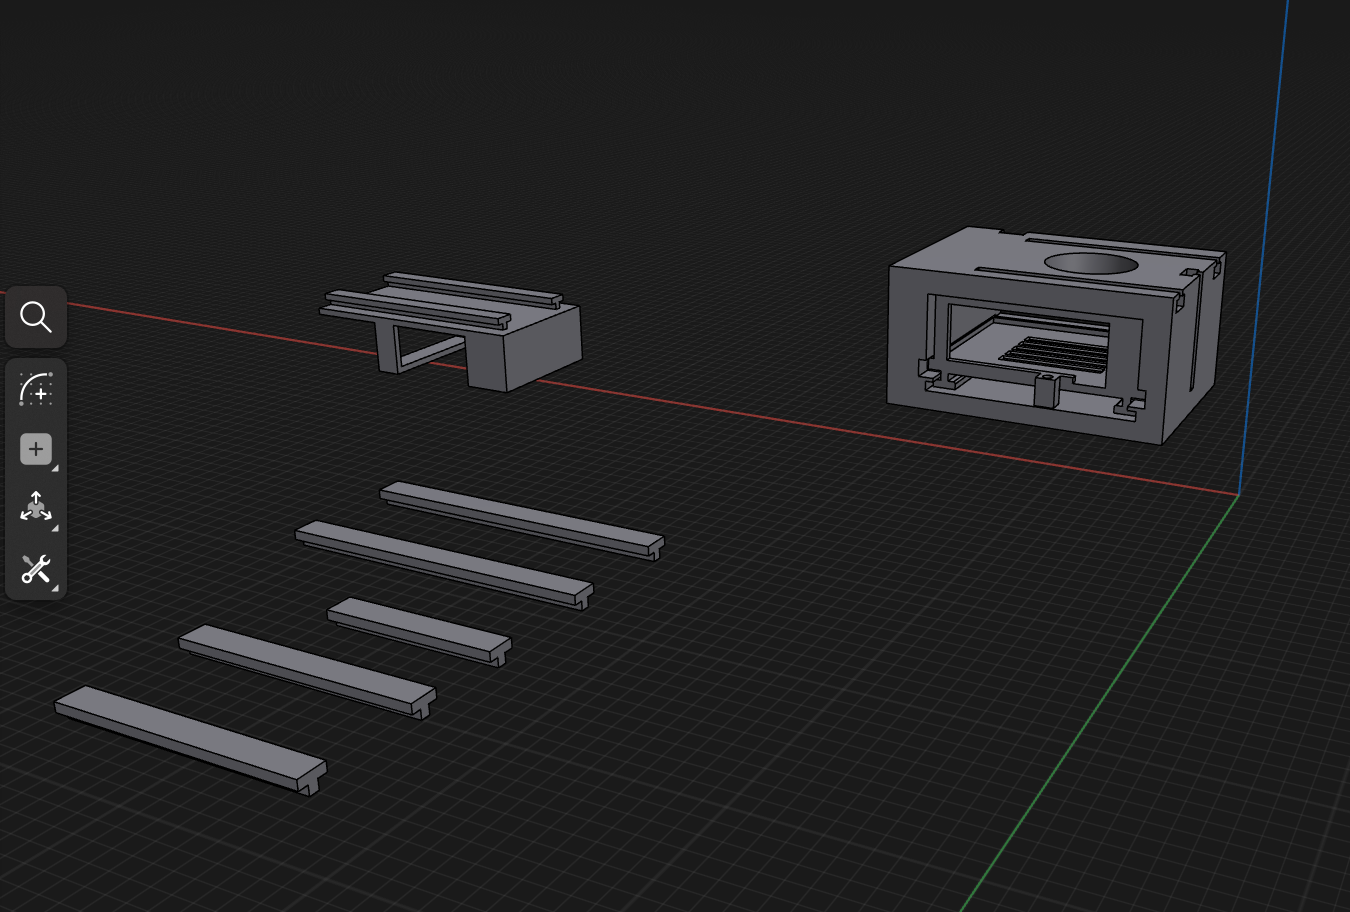Select the solid block of the bracket part
Screen dimensions: 1350x912
click(540, 350)
